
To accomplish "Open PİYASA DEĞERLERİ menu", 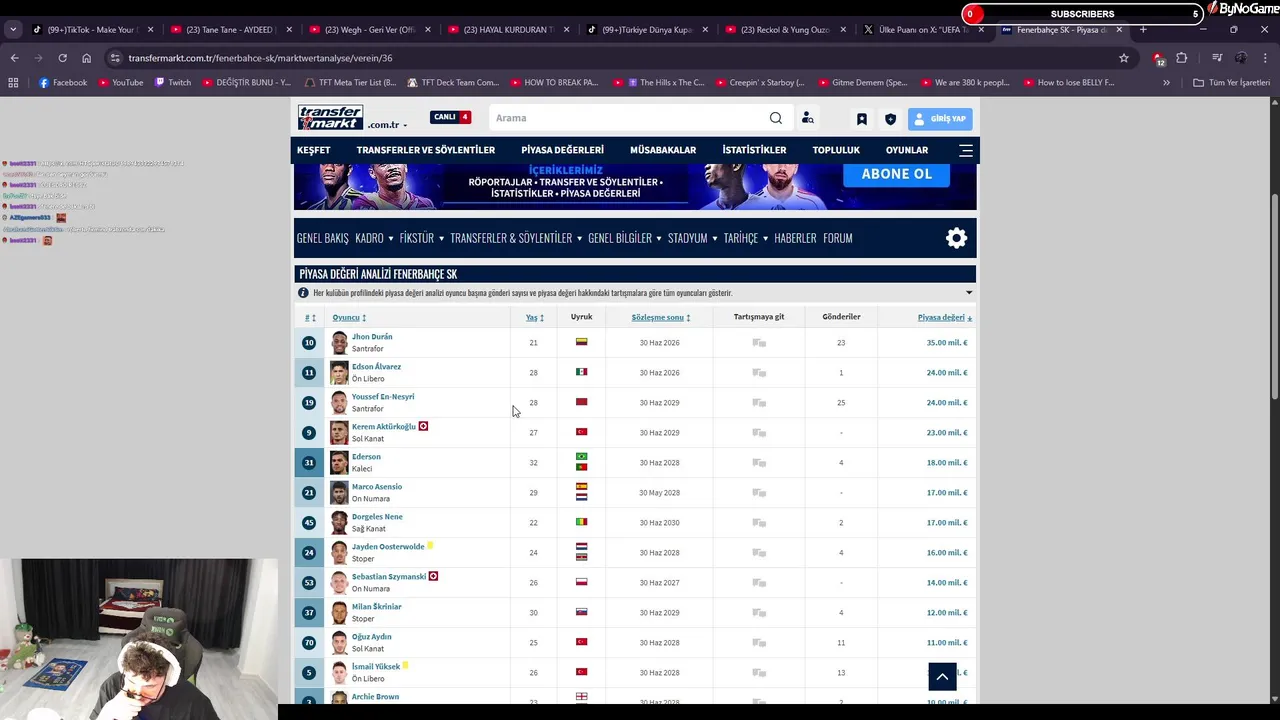I will (x=562, y=150).
